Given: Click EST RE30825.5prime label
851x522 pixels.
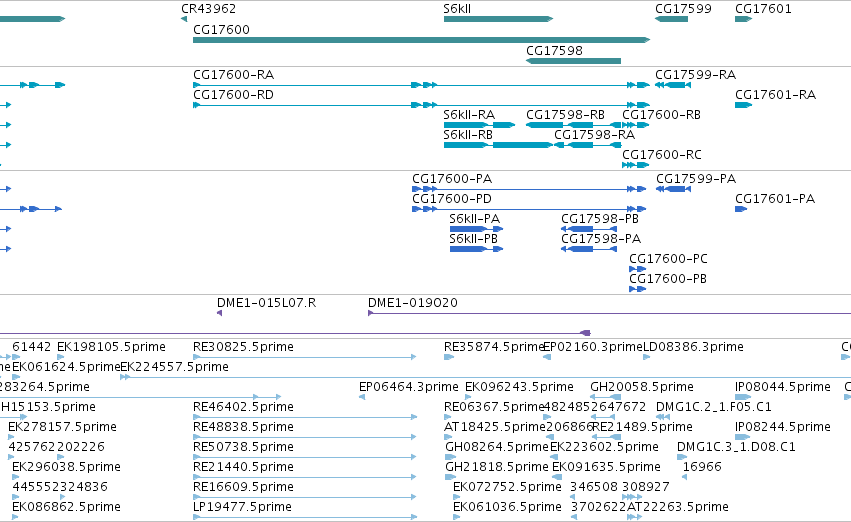Looking at the screenshot, I should click(243, 347).
